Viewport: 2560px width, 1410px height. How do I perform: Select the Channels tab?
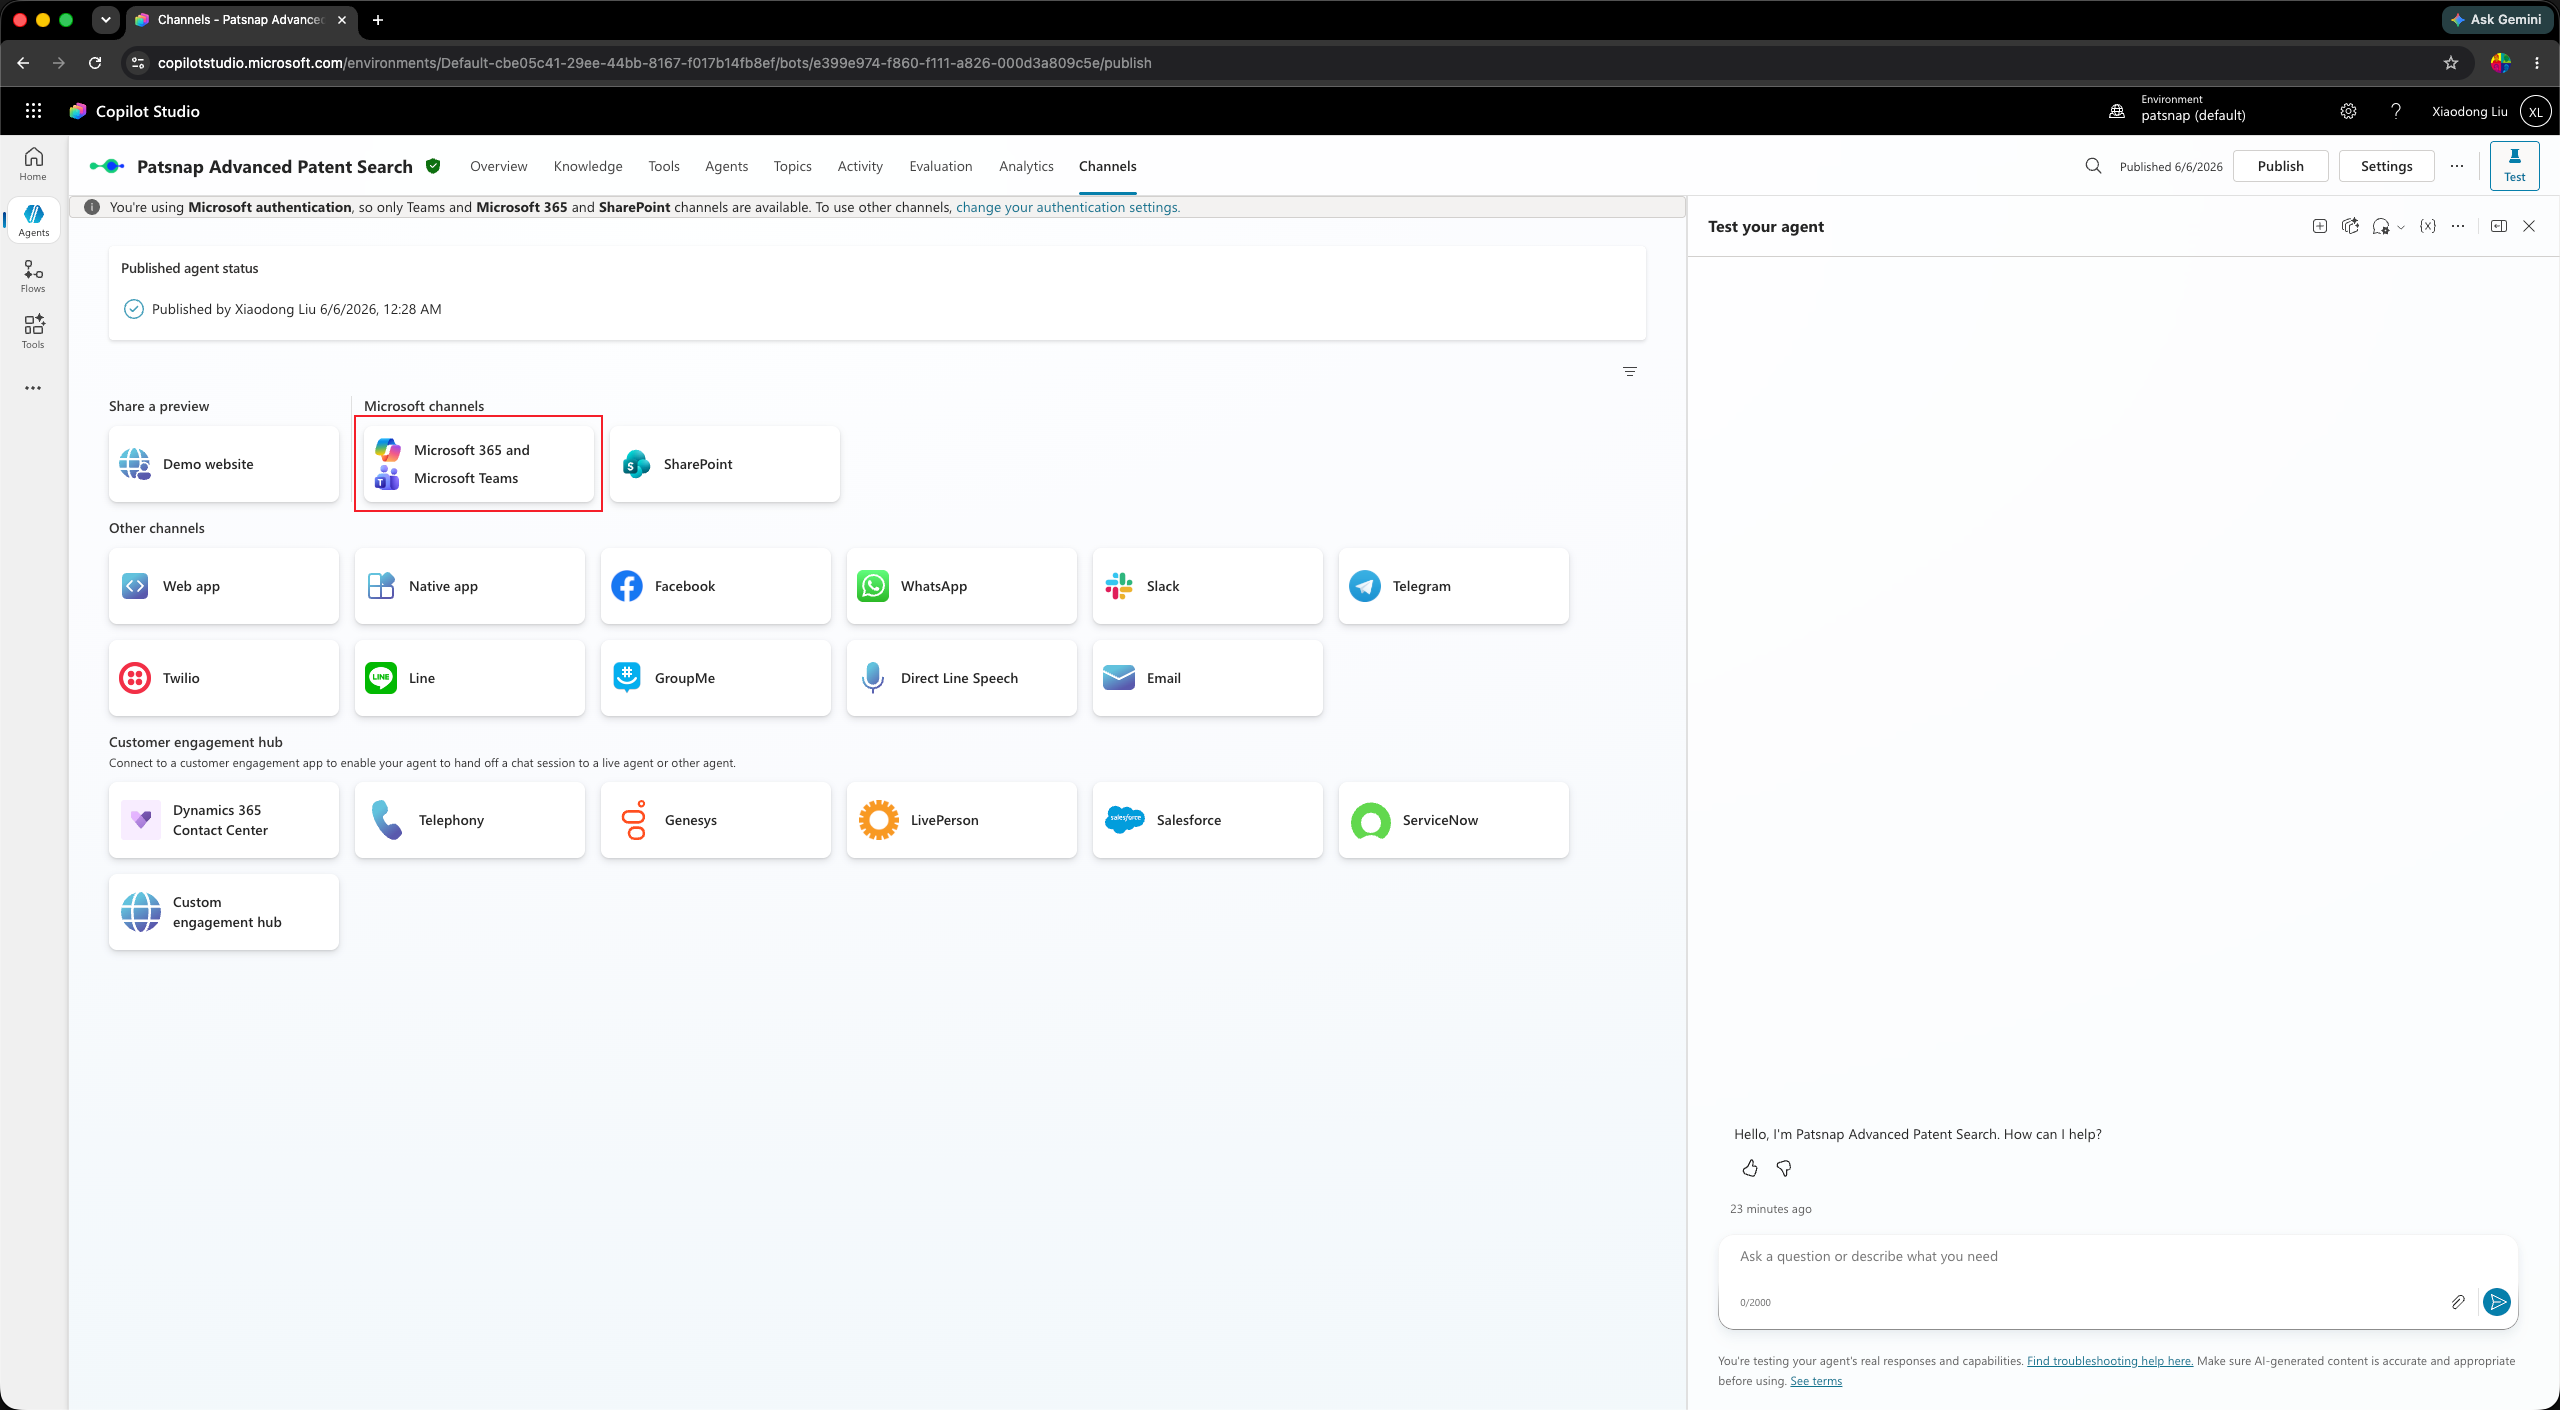point(1107,166)
